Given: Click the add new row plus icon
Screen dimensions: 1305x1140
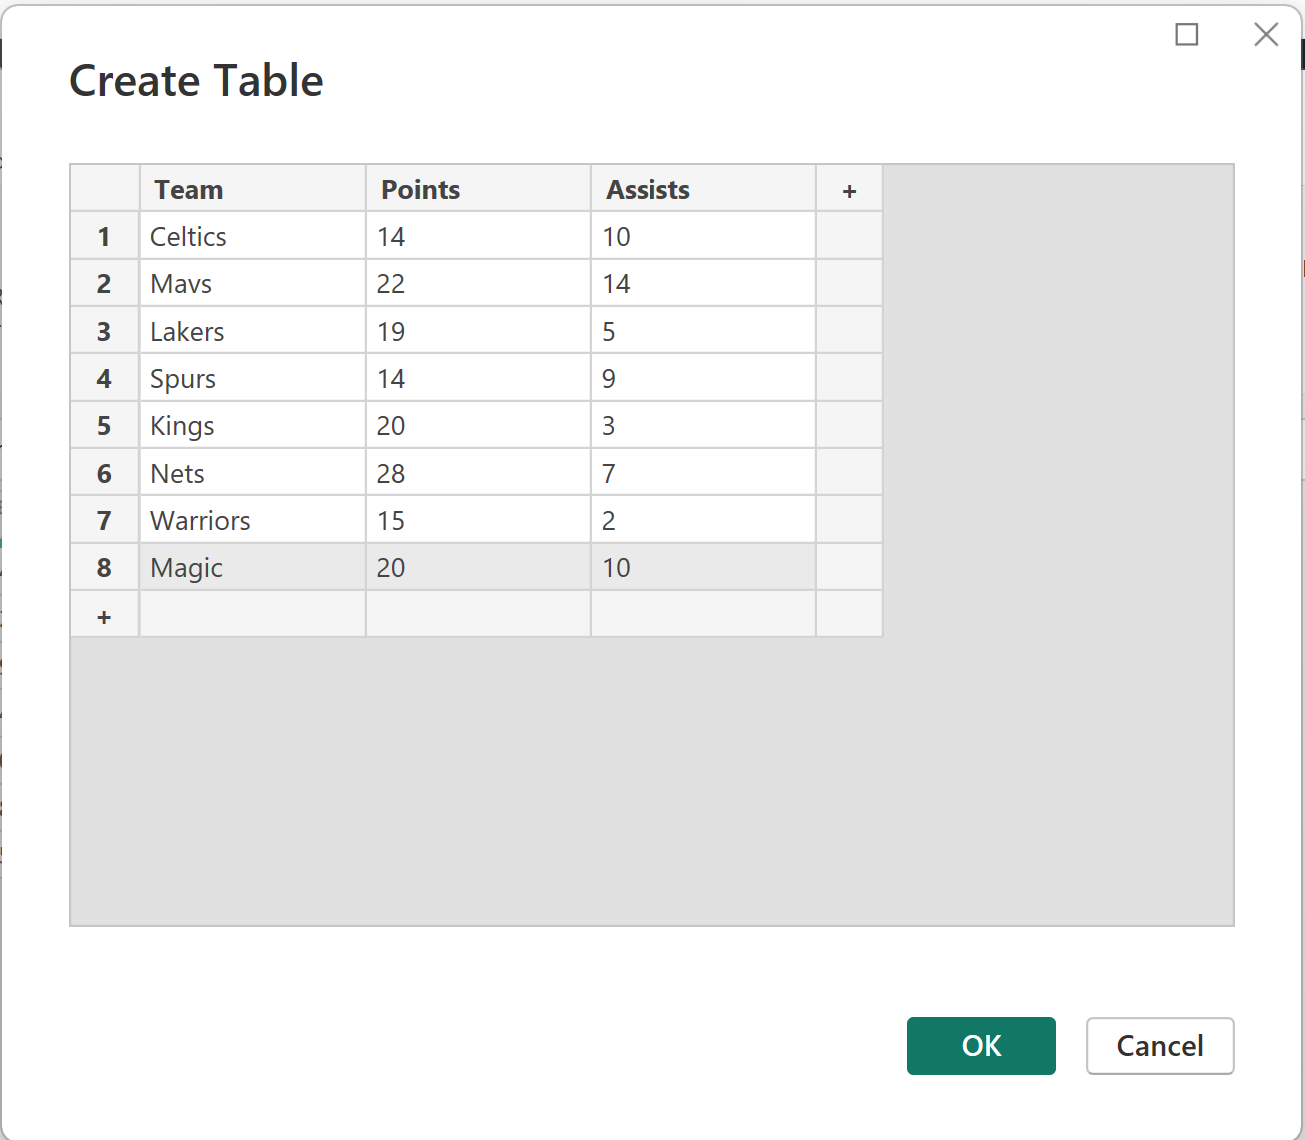Looking at the screenshot, I should pyautogui.click(x=104, y=614).
